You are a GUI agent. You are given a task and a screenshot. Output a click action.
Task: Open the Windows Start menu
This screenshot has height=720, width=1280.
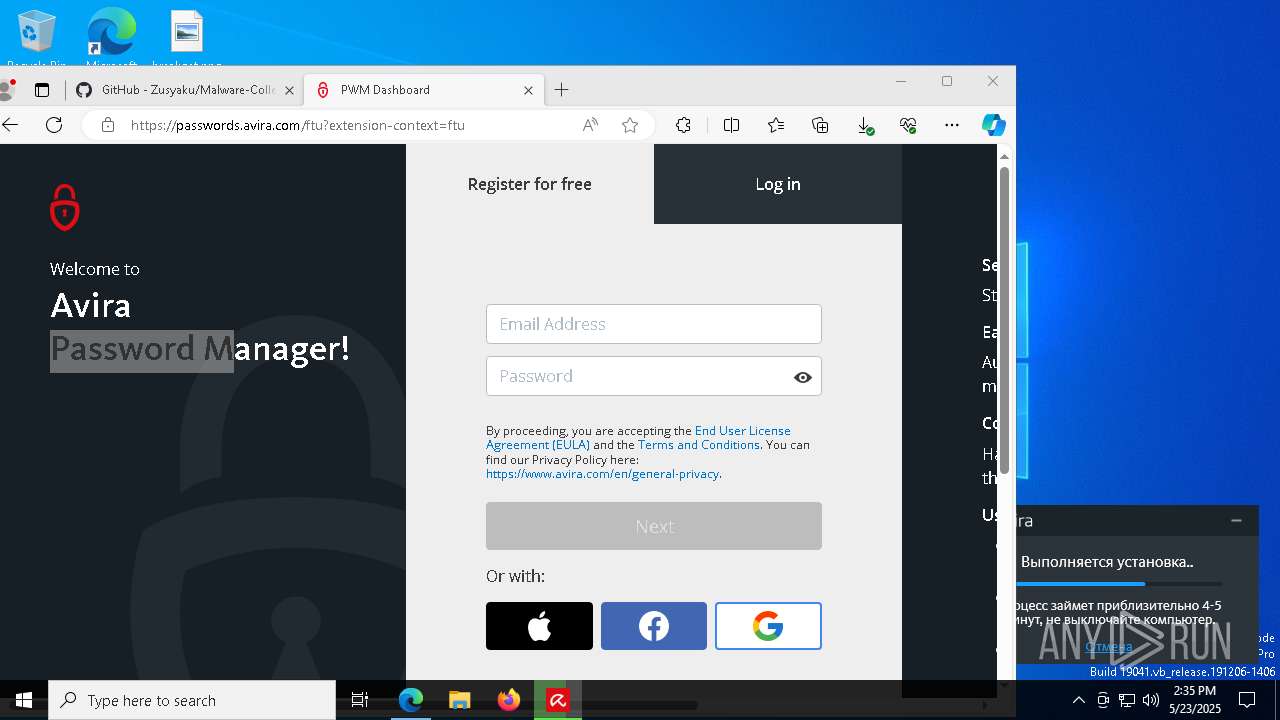tap(24, 700)
